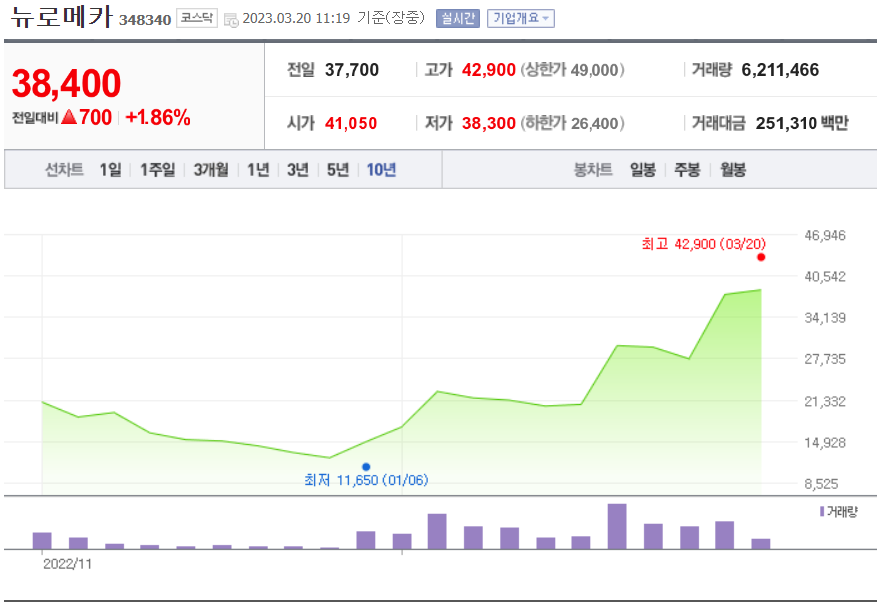Select the 5년 line chart tab
Screen dimensions: 877x602
point(338,170)
